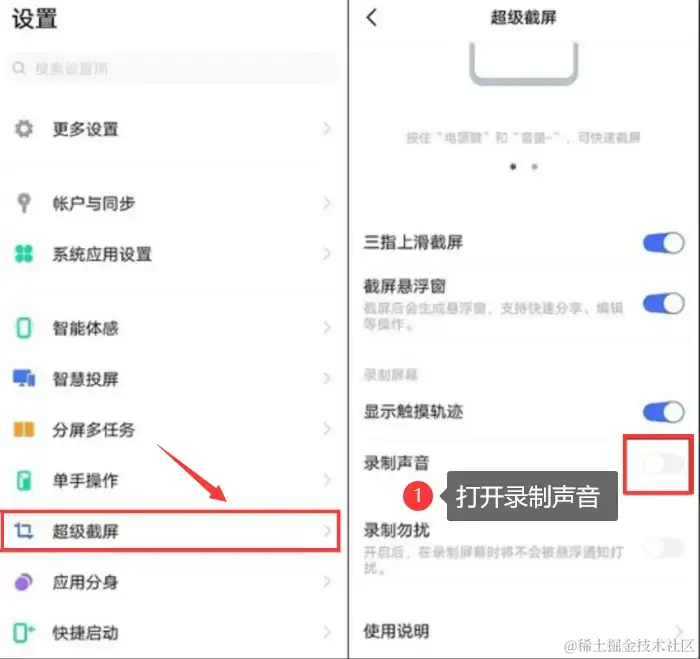Viewport: 700px width, 659px height.
Task: Expand 更多设置 via its chevron
Action: 327,129
